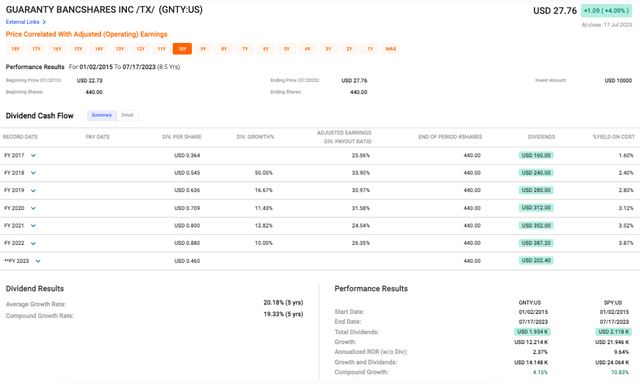Expand the FY 2020 row chevron
Image resolution: width=640 pixels, height=384 pixels.
pos(33,208)
